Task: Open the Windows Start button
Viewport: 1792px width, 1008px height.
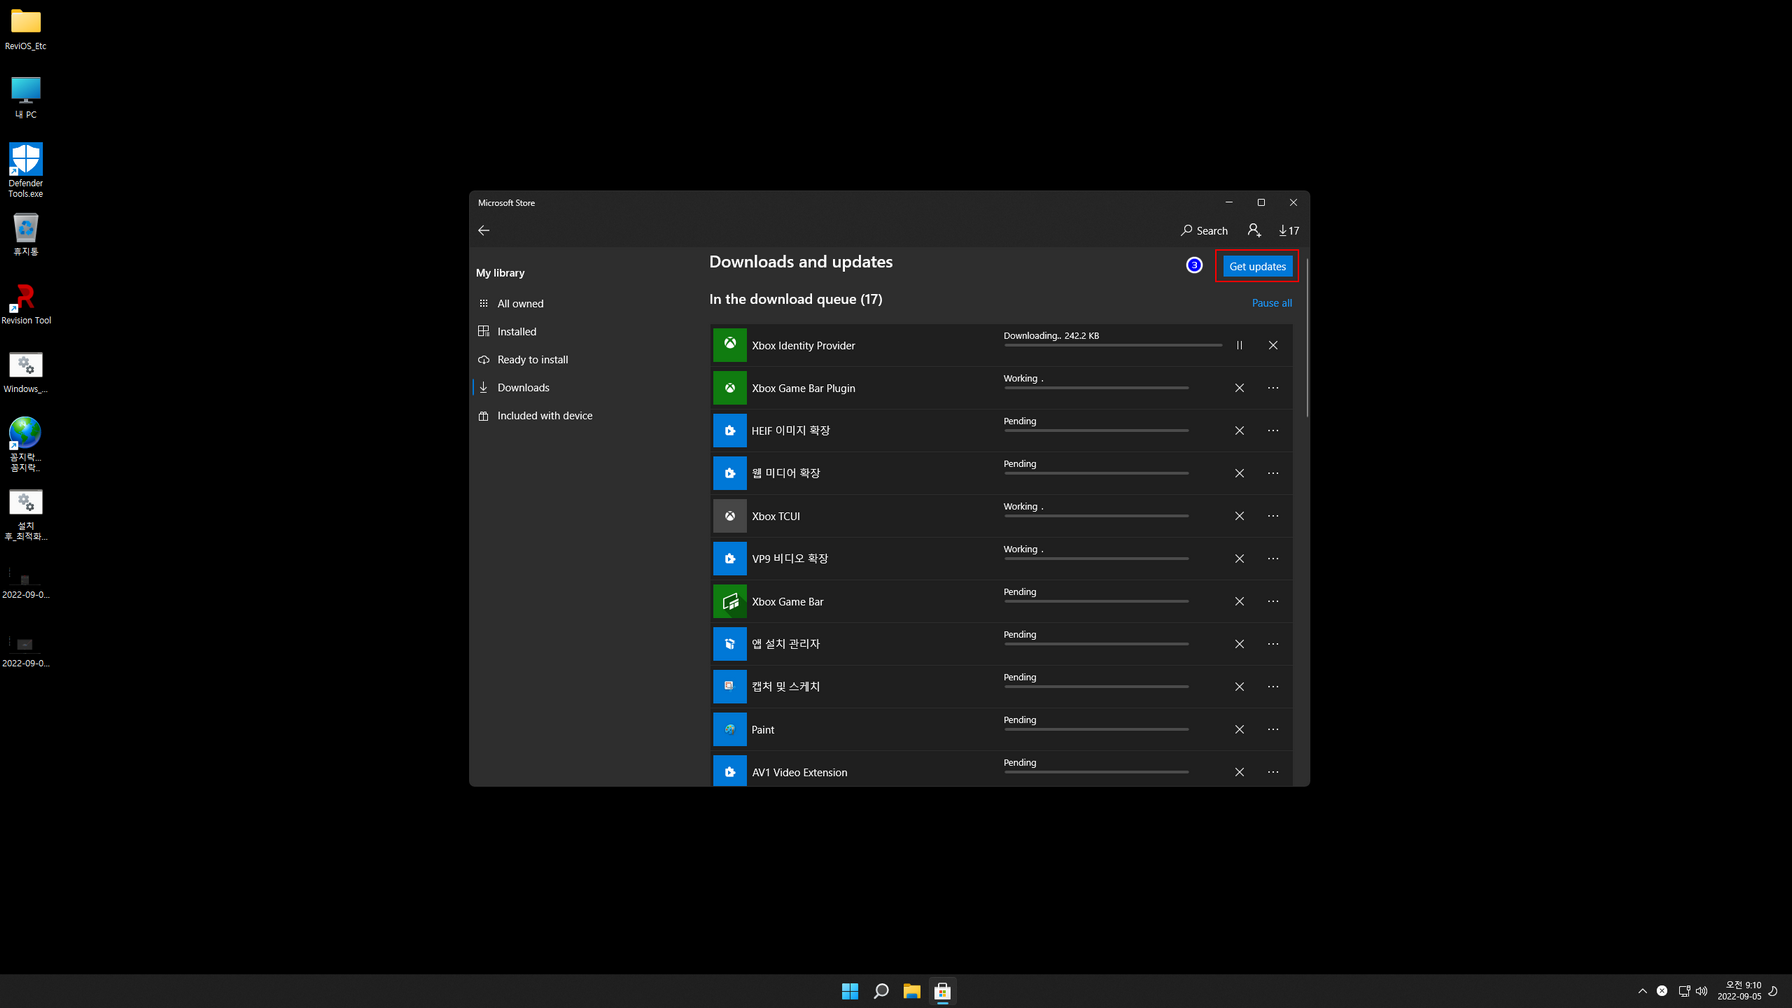Action: [850, 991]
